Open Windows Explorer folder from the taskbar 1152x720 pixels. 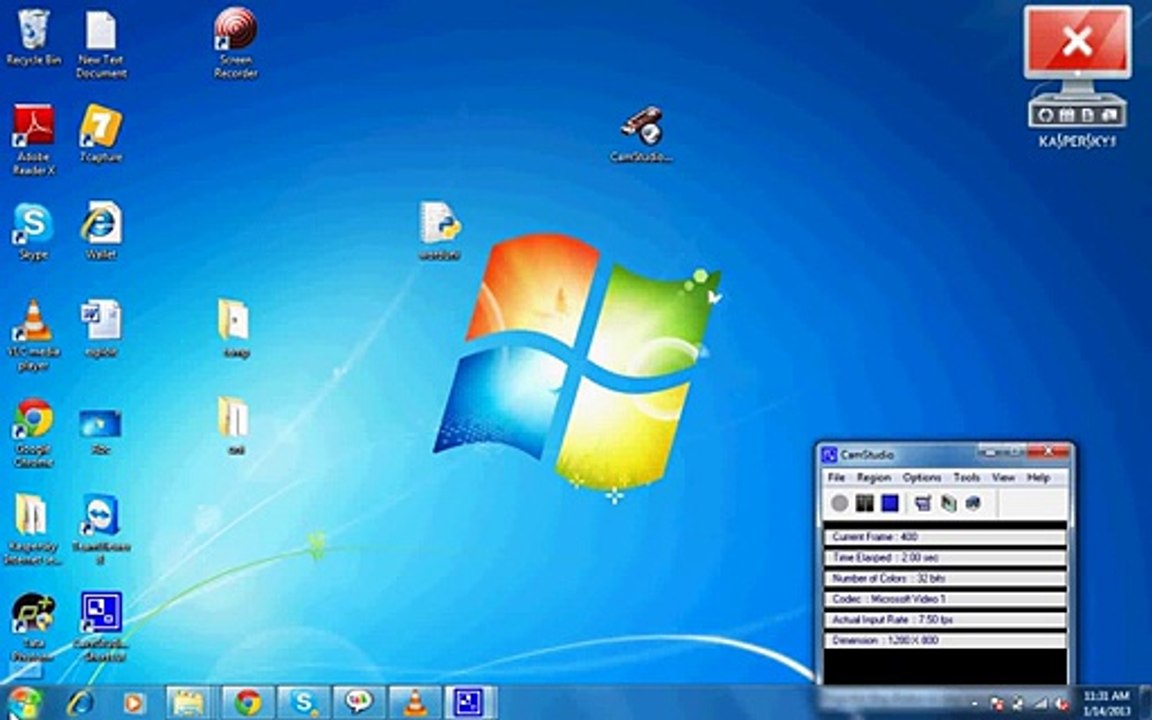point(189,703)
